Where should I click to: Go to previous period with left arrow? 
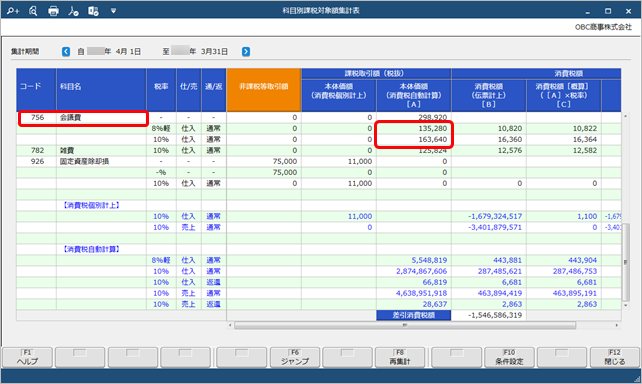click(66, 52)
